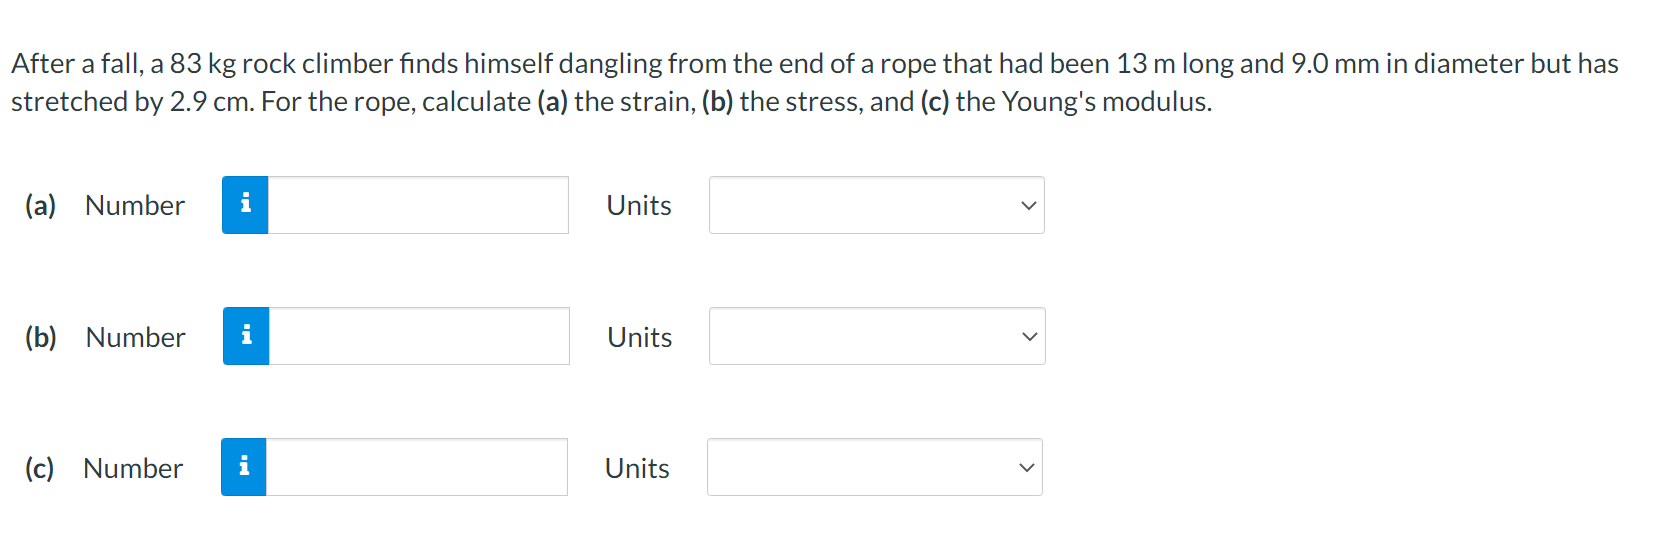This screenshot has height=547, width=1654.
Task: Focus the strain number input for (a)
Action: click(x=418, y=205)
